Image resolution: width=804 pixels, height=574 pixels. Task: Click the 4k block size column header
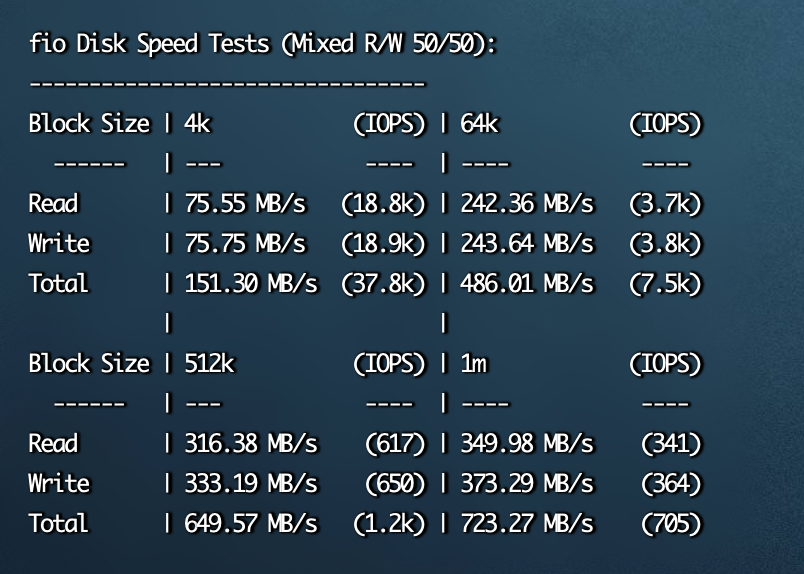(x=197, y=124)
